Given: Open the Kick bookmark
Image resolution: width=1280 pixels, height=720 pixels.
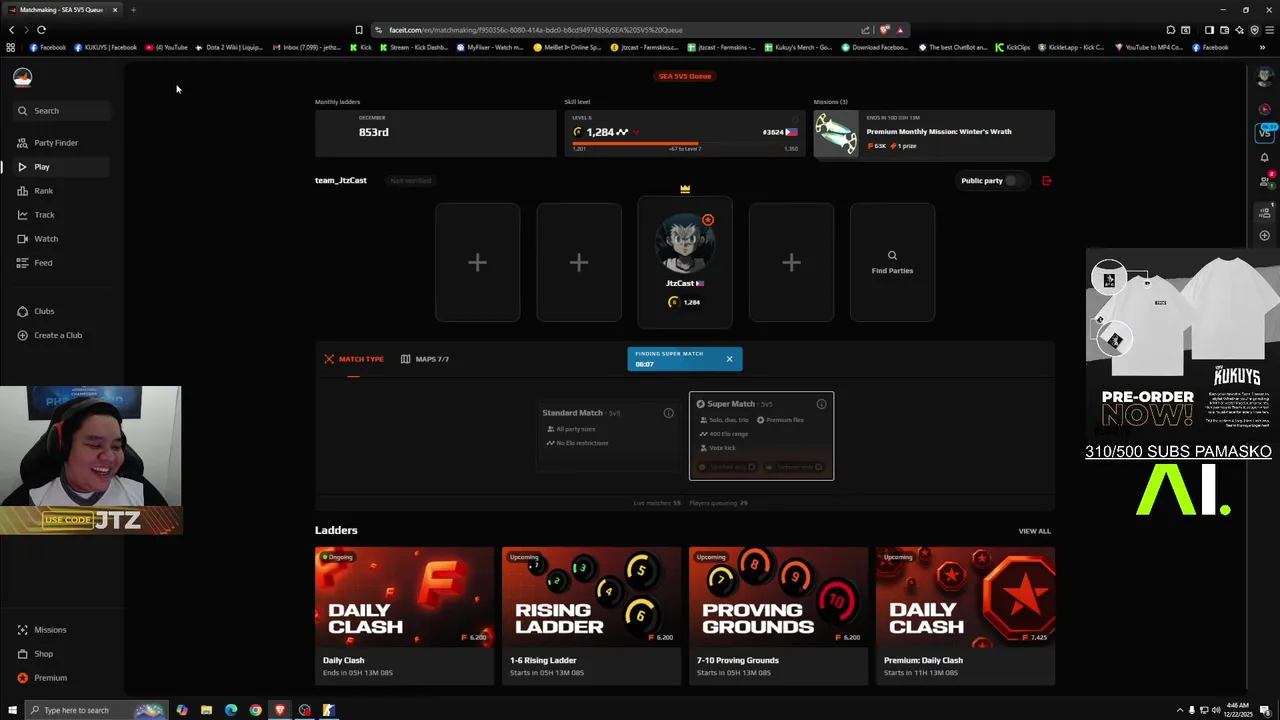Looking at the screenshot, I should click(361, 47).
